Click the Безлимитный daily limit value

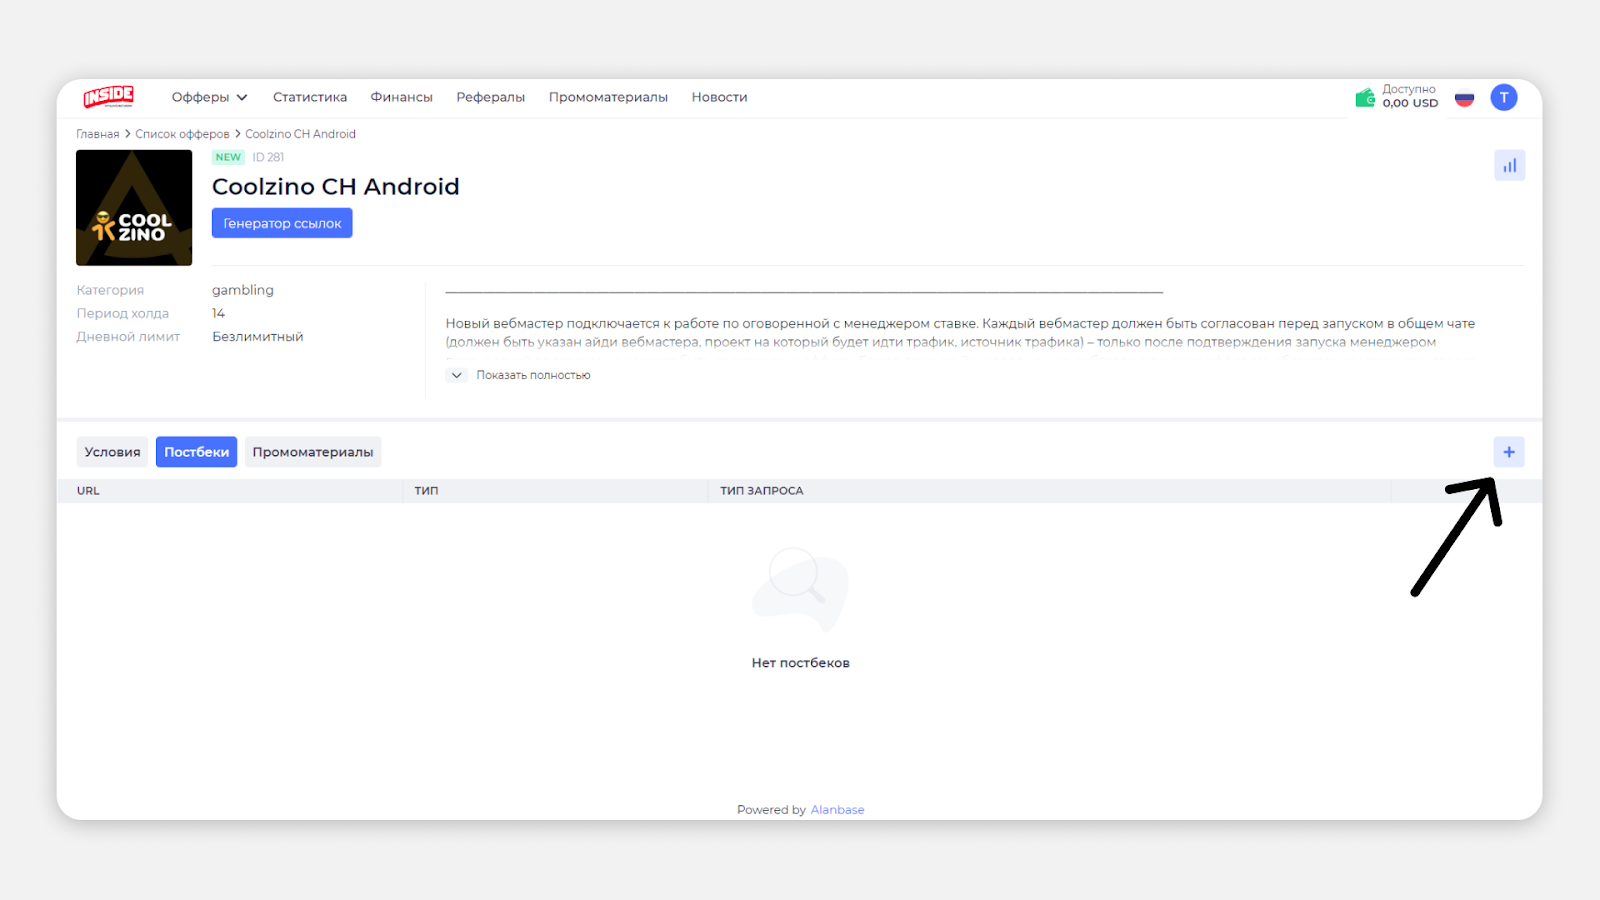(258, 337)
